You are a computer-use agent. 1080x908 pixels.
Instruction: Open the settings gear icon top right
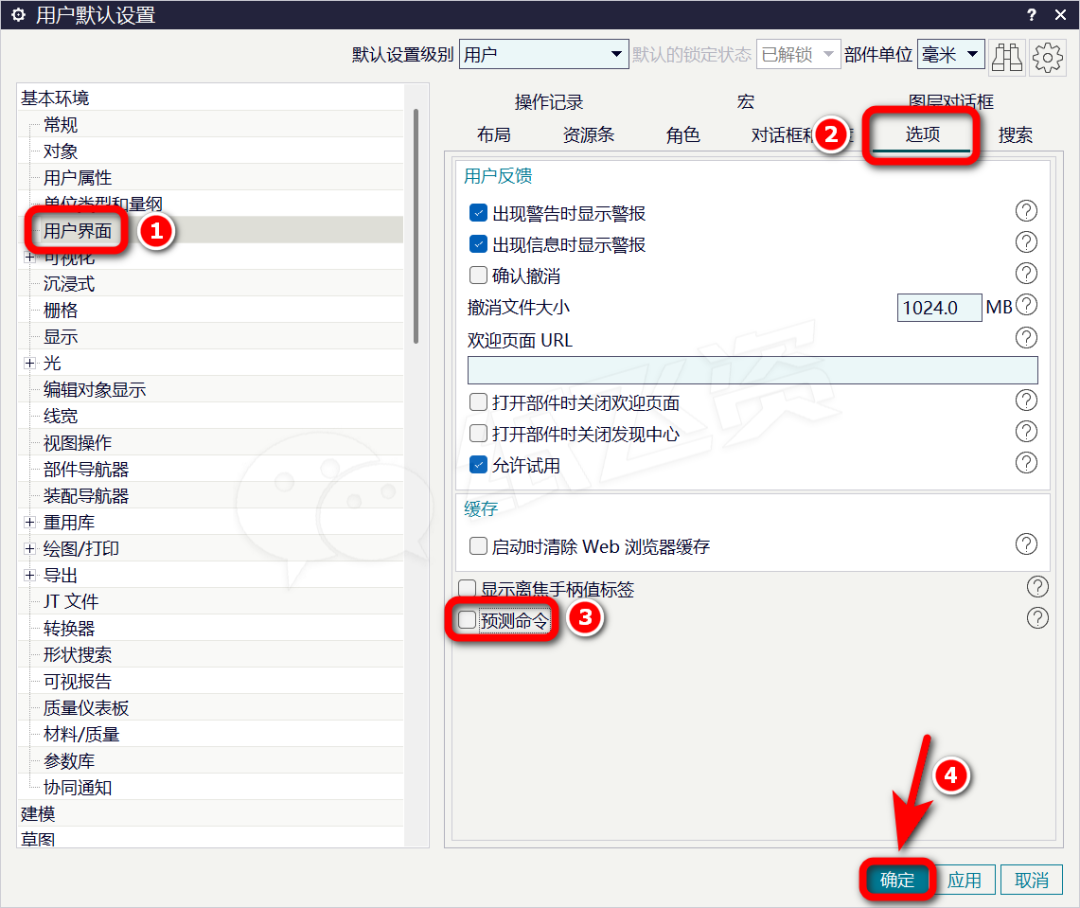click(x=1046, y=57)
